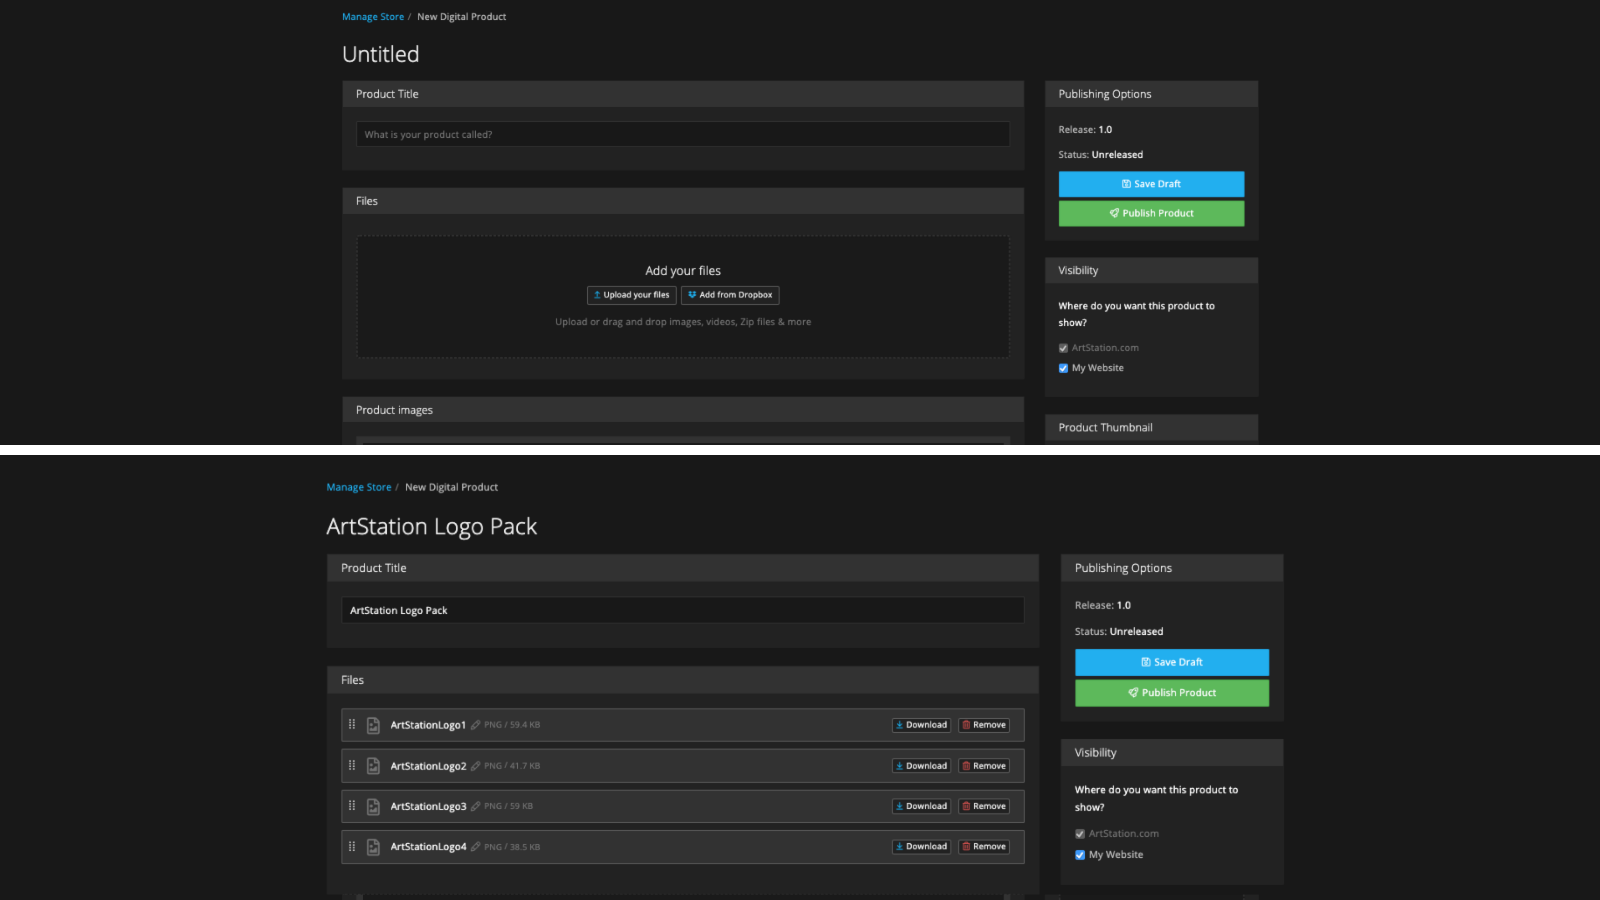Viewport: 1600px width, 900px height.
Task: Click the 'Untitled' page heading
Action: click(381, 55)
